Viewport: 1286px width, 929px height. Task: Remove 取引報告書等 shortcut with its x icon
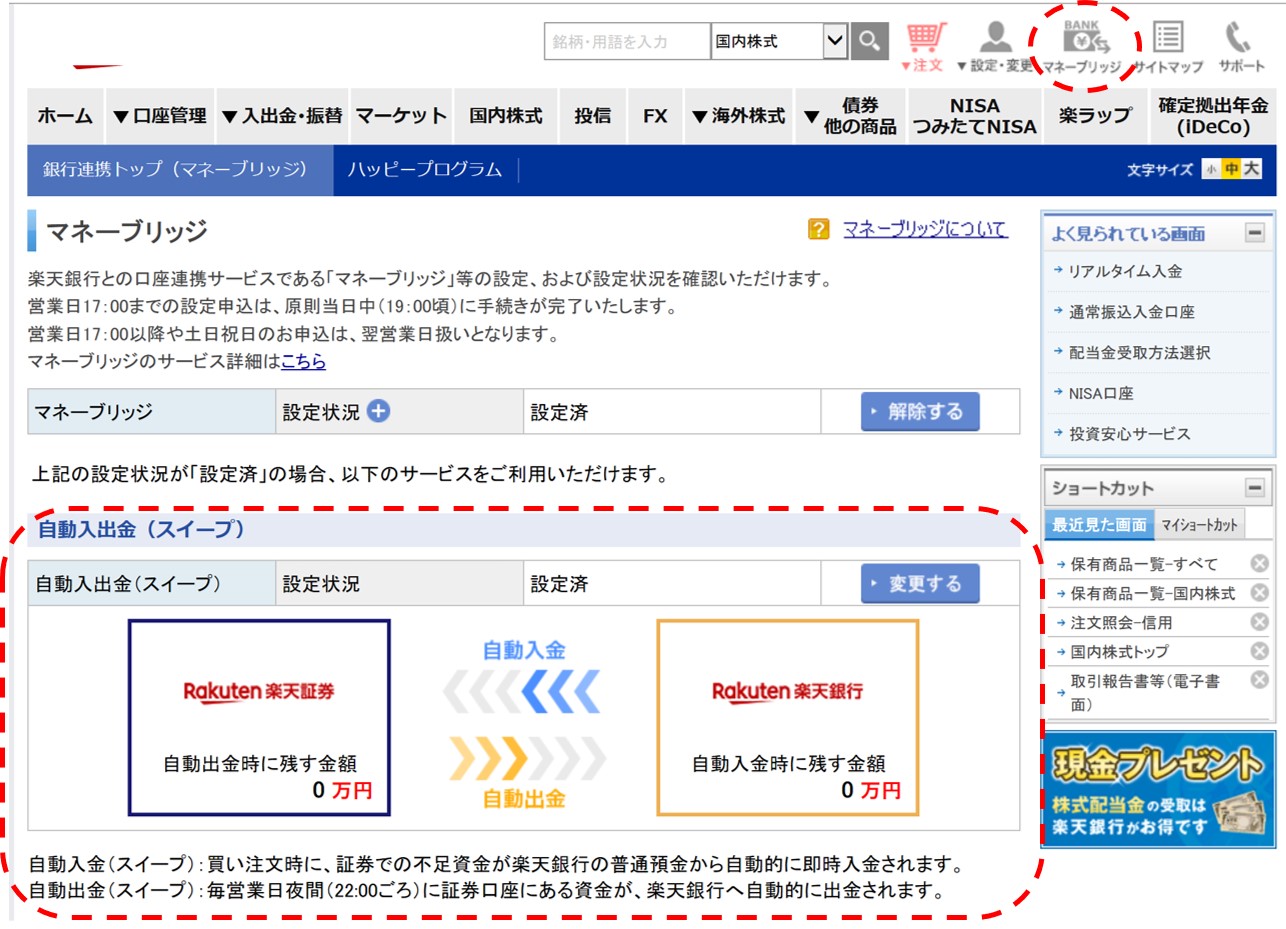tap(1260, 680)
